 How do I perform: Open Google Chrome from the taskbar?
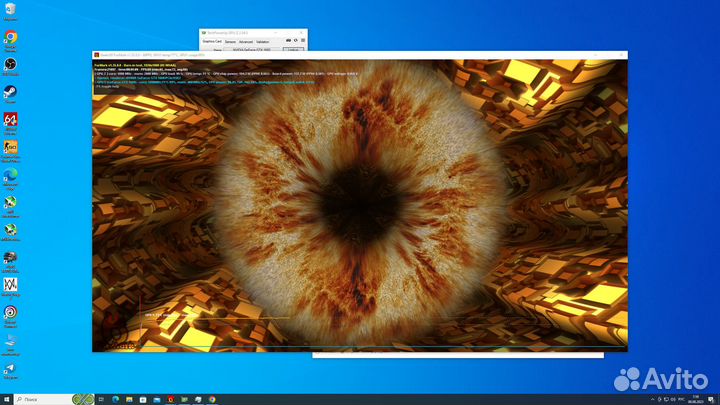pos(212,399)
